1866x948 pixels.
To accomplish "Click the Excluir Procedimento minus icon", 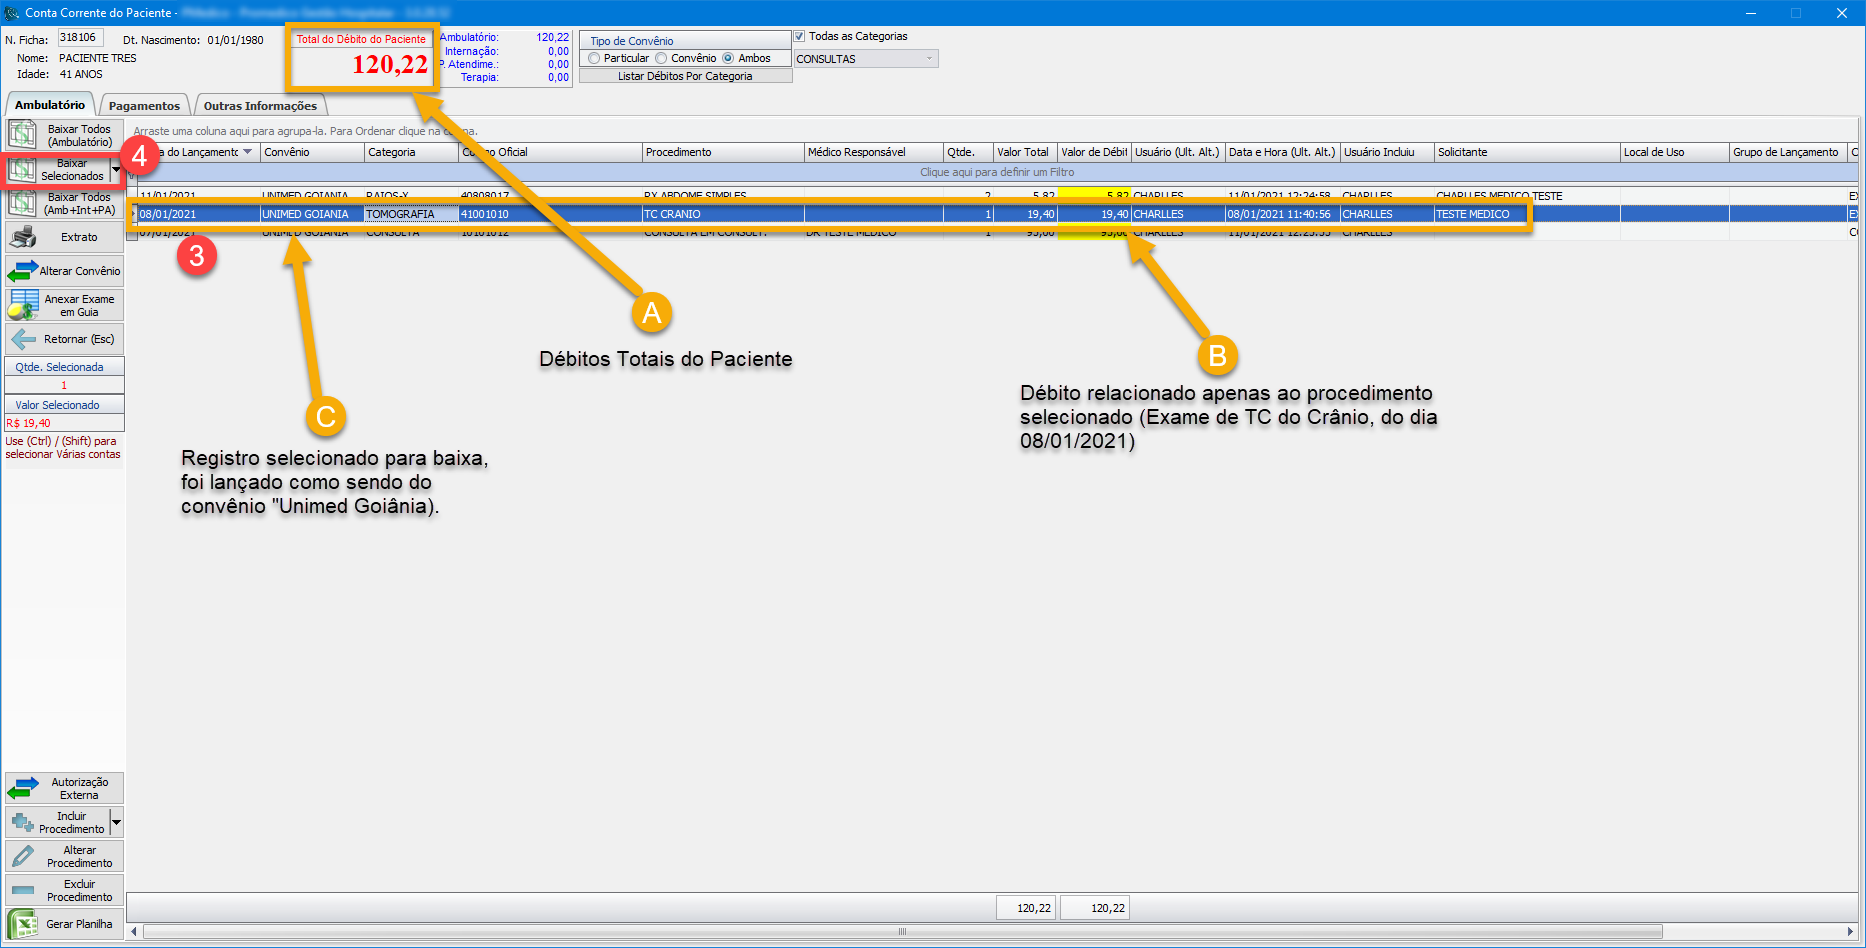I will coord(22,890).
